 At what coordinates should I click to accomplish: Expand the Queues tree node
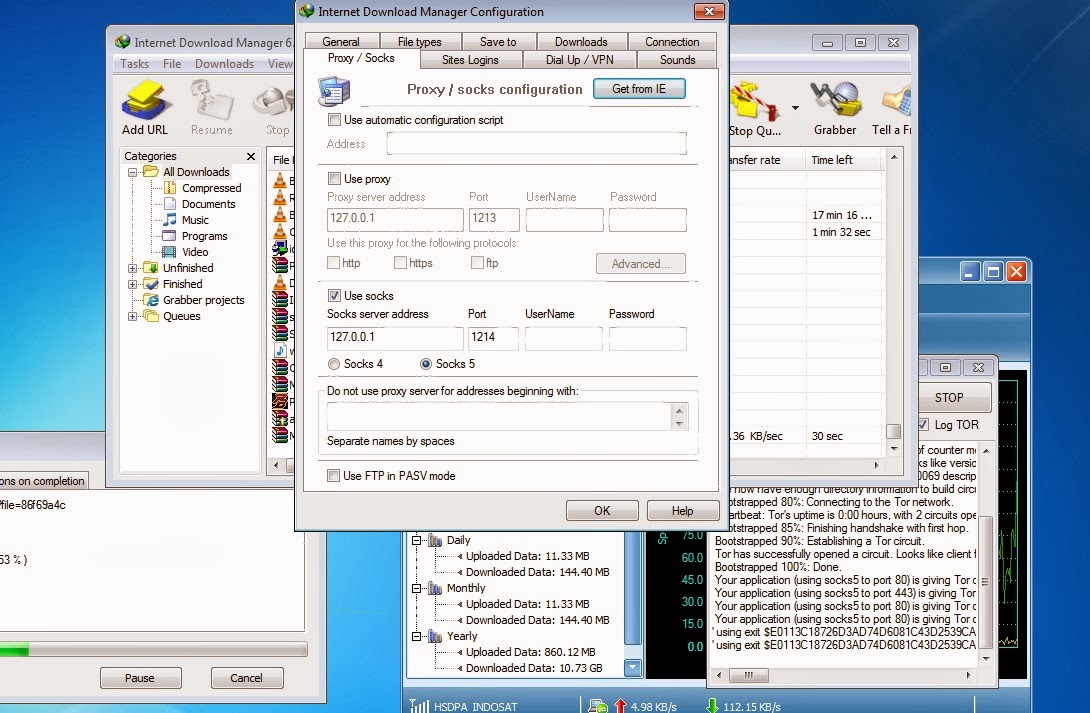coord(132,316)
